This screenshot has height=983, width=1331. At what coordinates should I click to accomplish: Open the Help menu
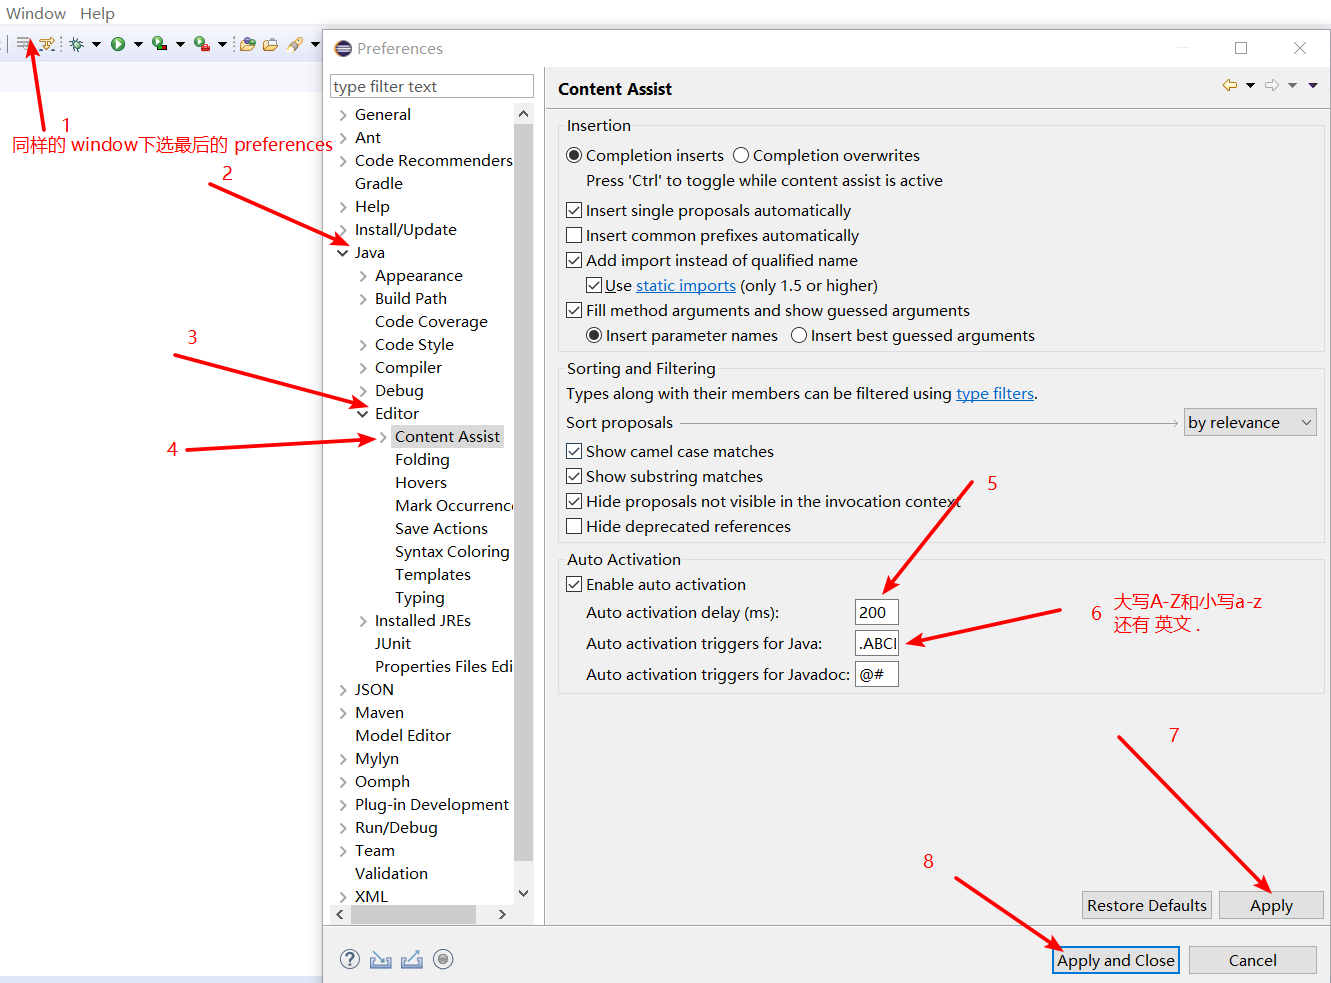click(x=97, y=13)
